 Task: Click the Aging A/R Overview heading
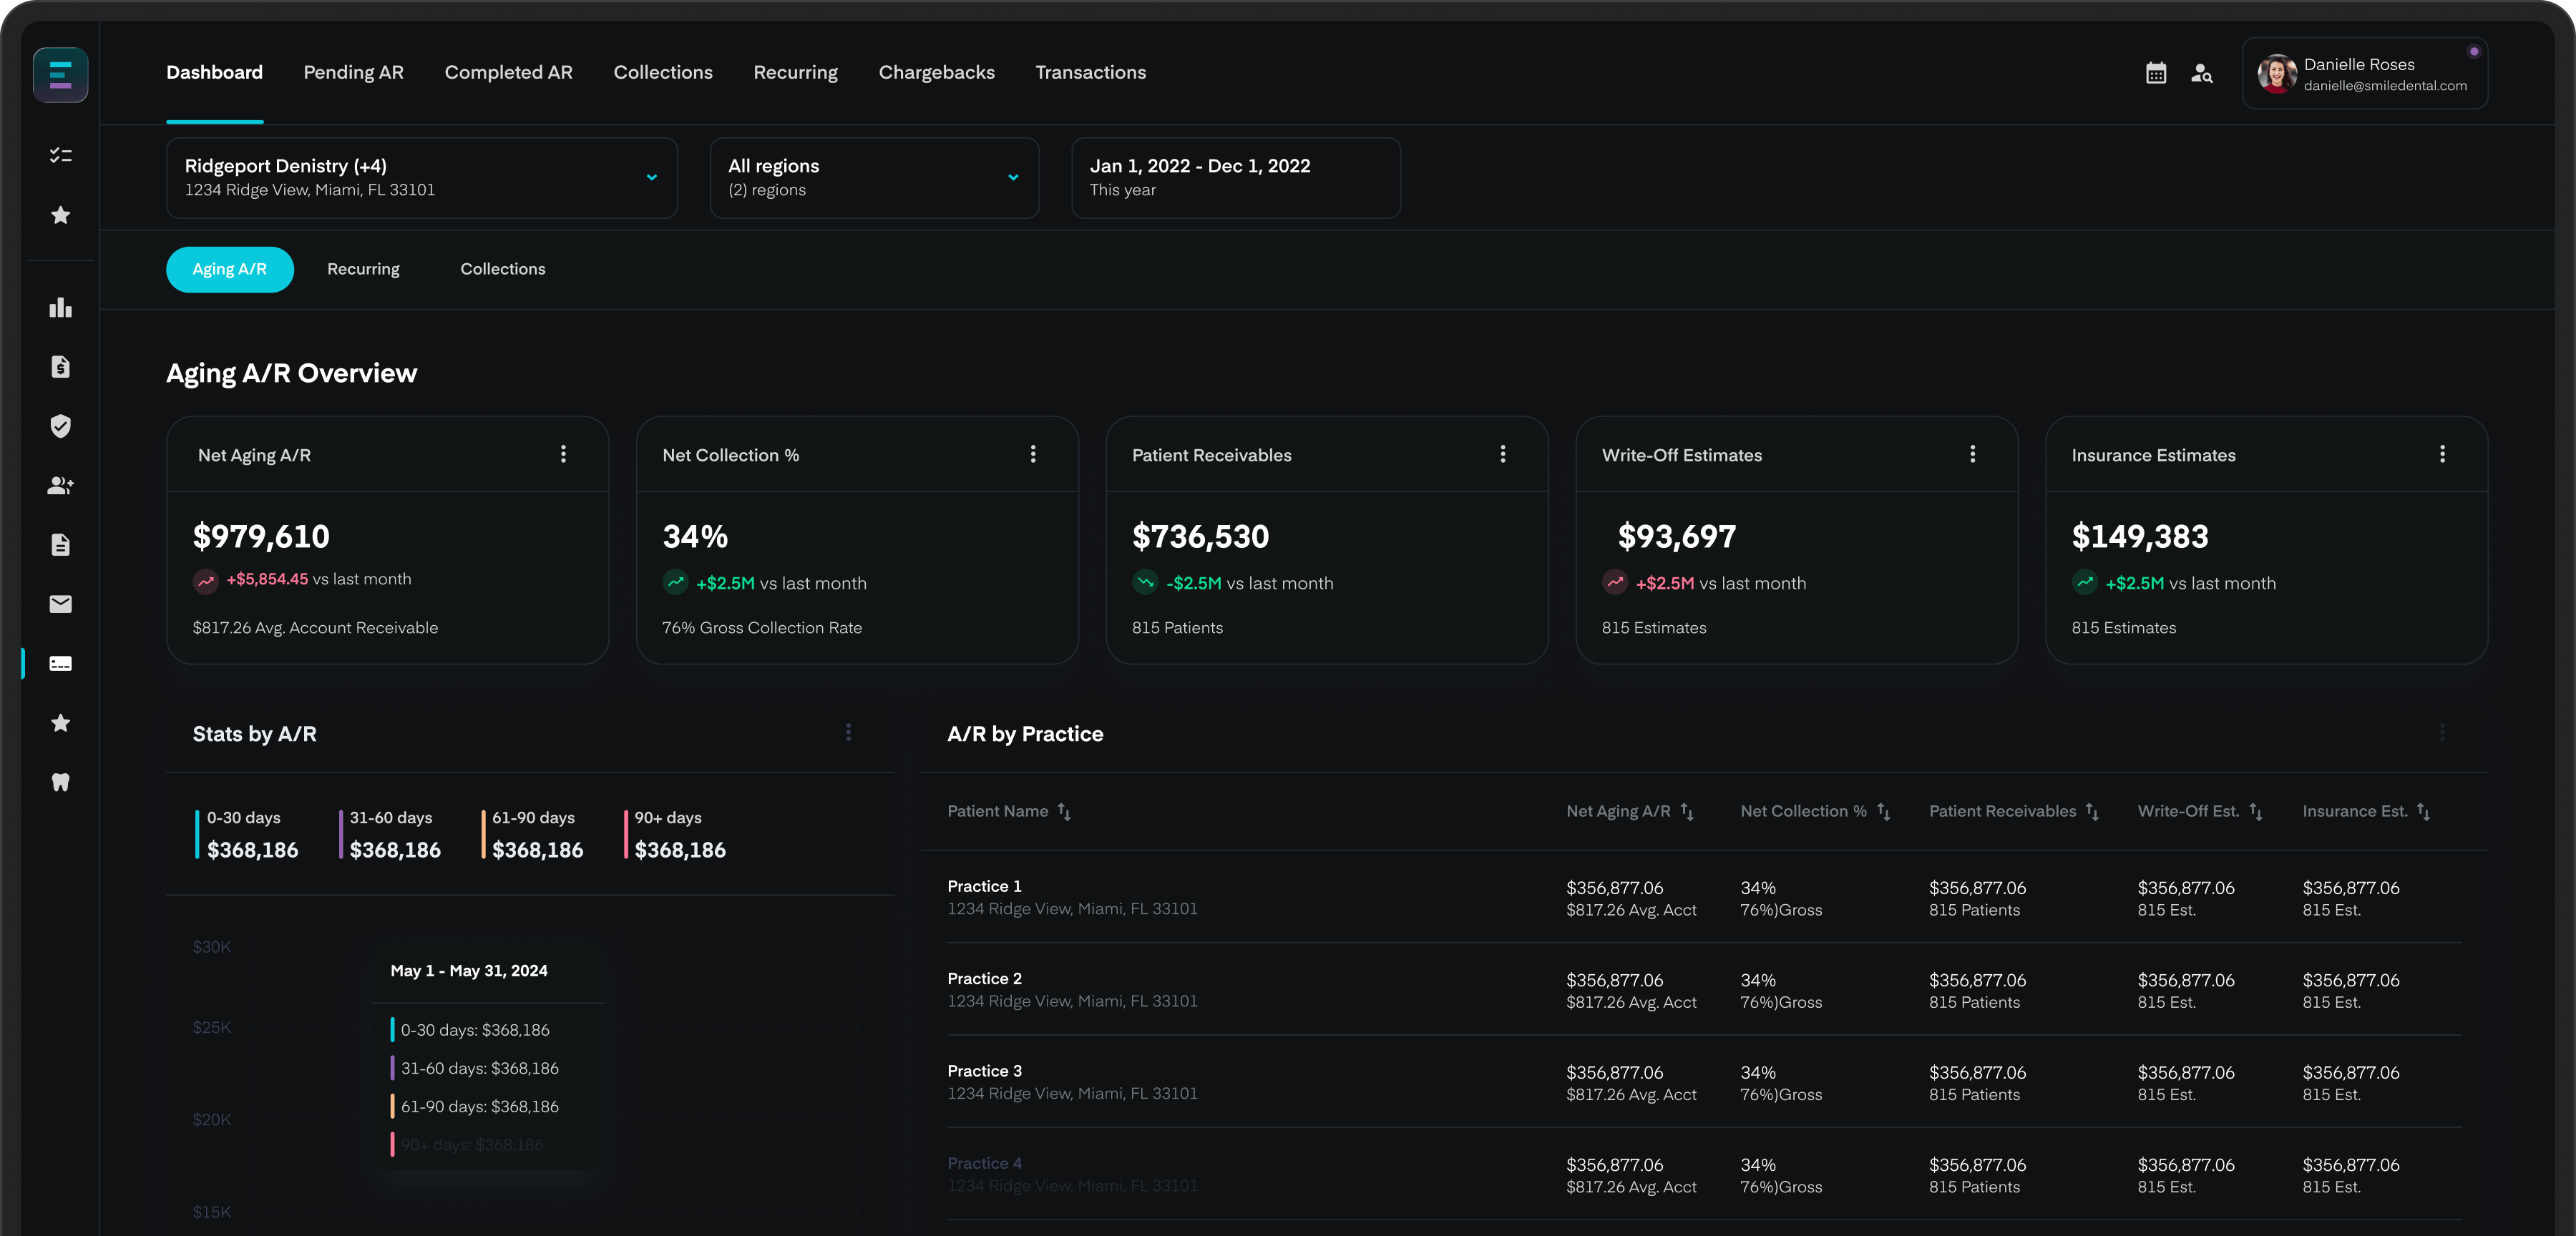[x=291, y=373]
